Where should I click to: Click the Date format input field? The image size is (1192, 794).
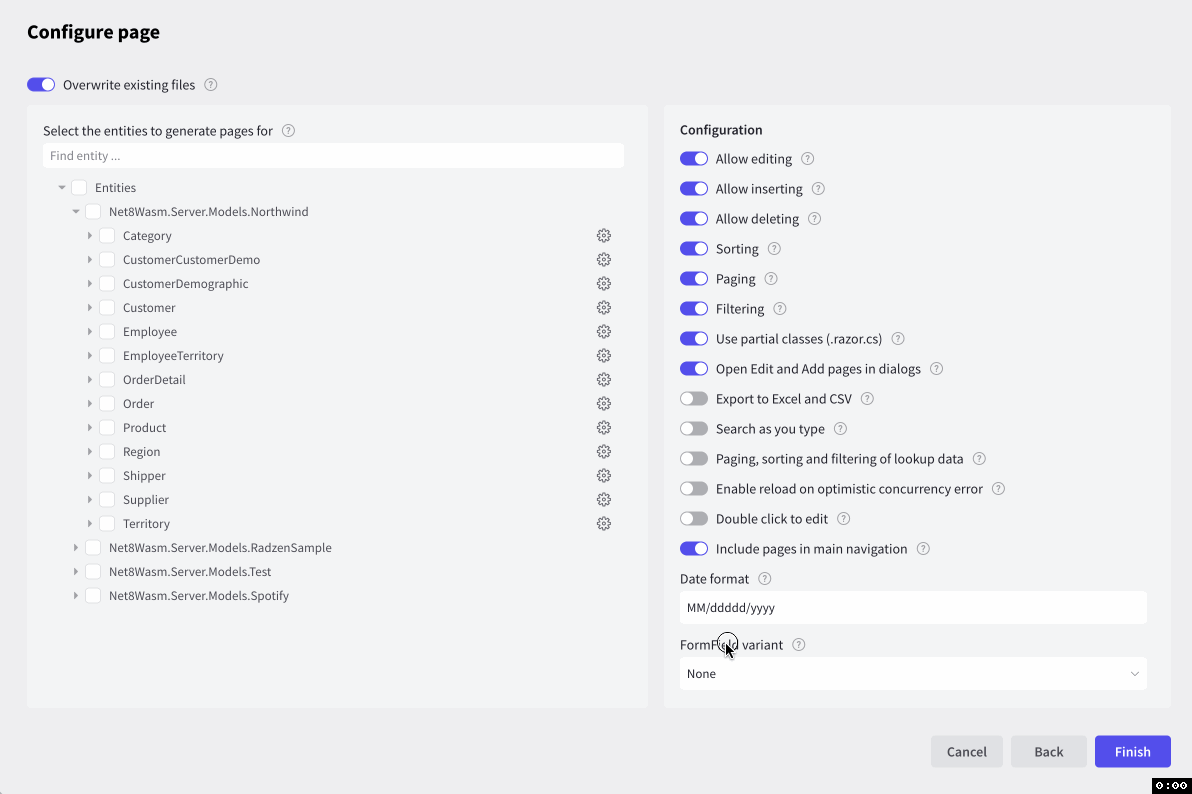(x=913, y=608)
